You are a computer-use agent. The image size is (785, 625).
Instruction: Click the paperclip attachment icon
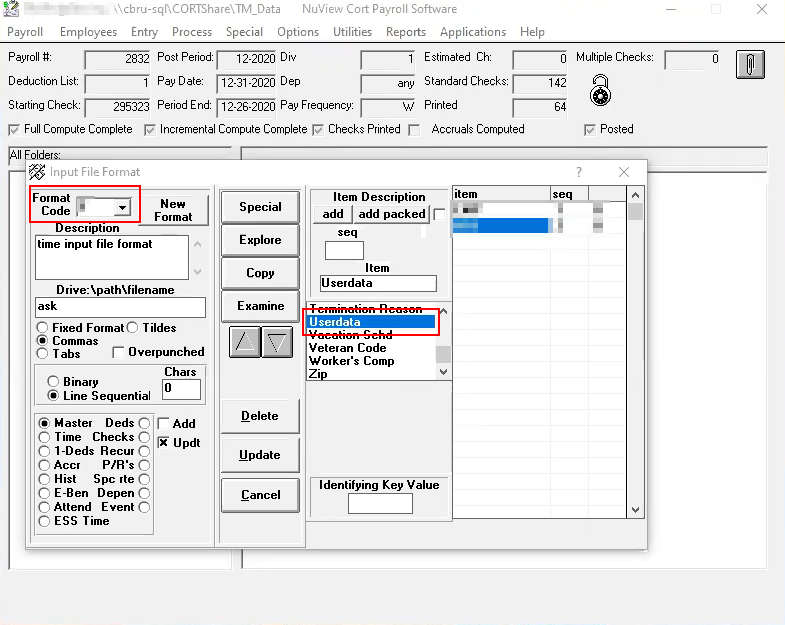750,64
